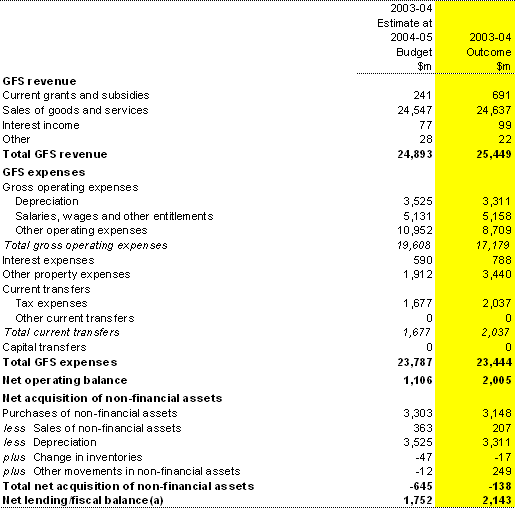Select purchases Outcome value 3,148

point(497,413)
